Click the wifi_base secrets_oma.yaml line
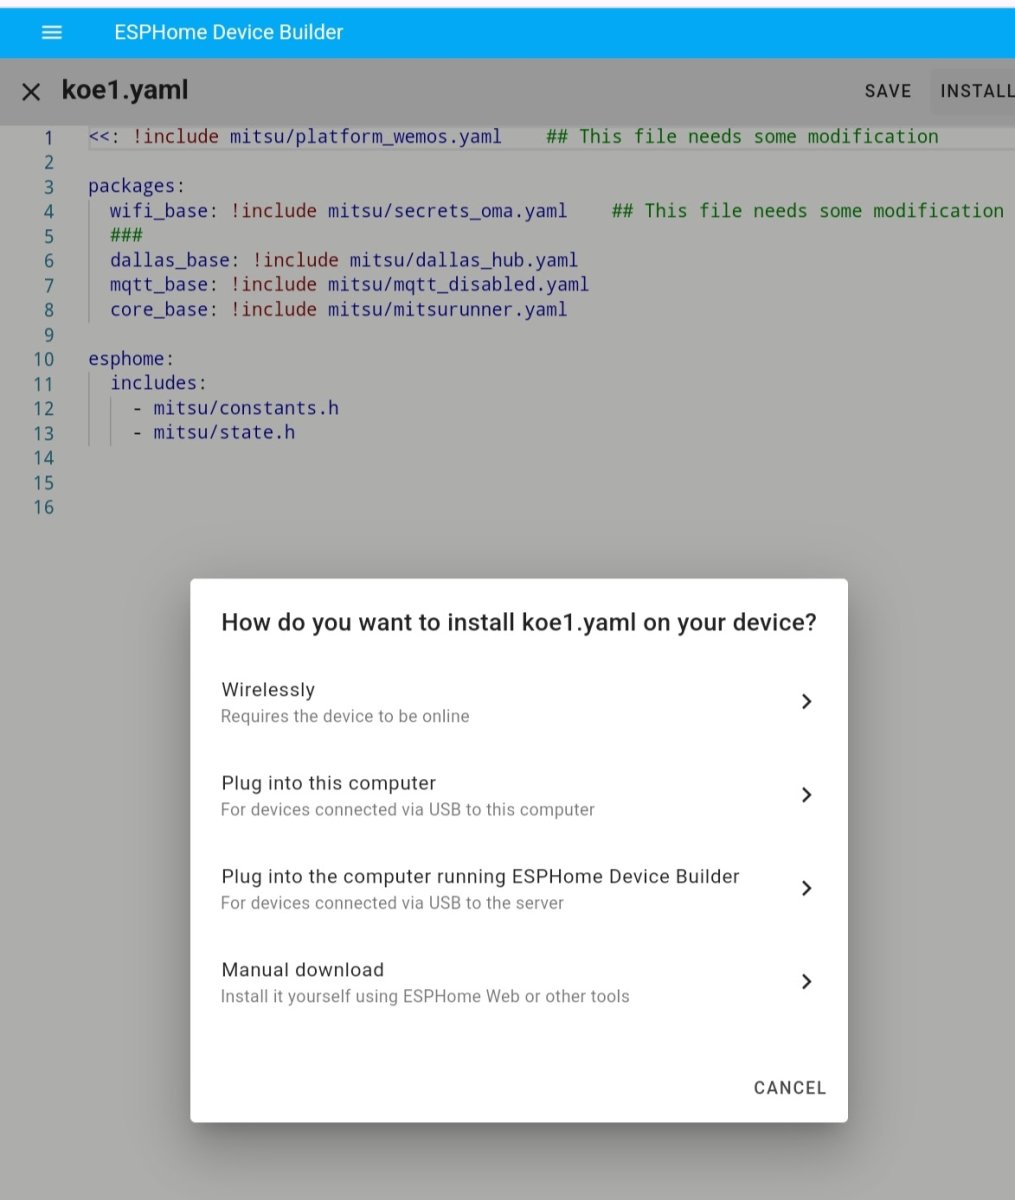Screen dimensions: 1015x1200 (339, 211)
